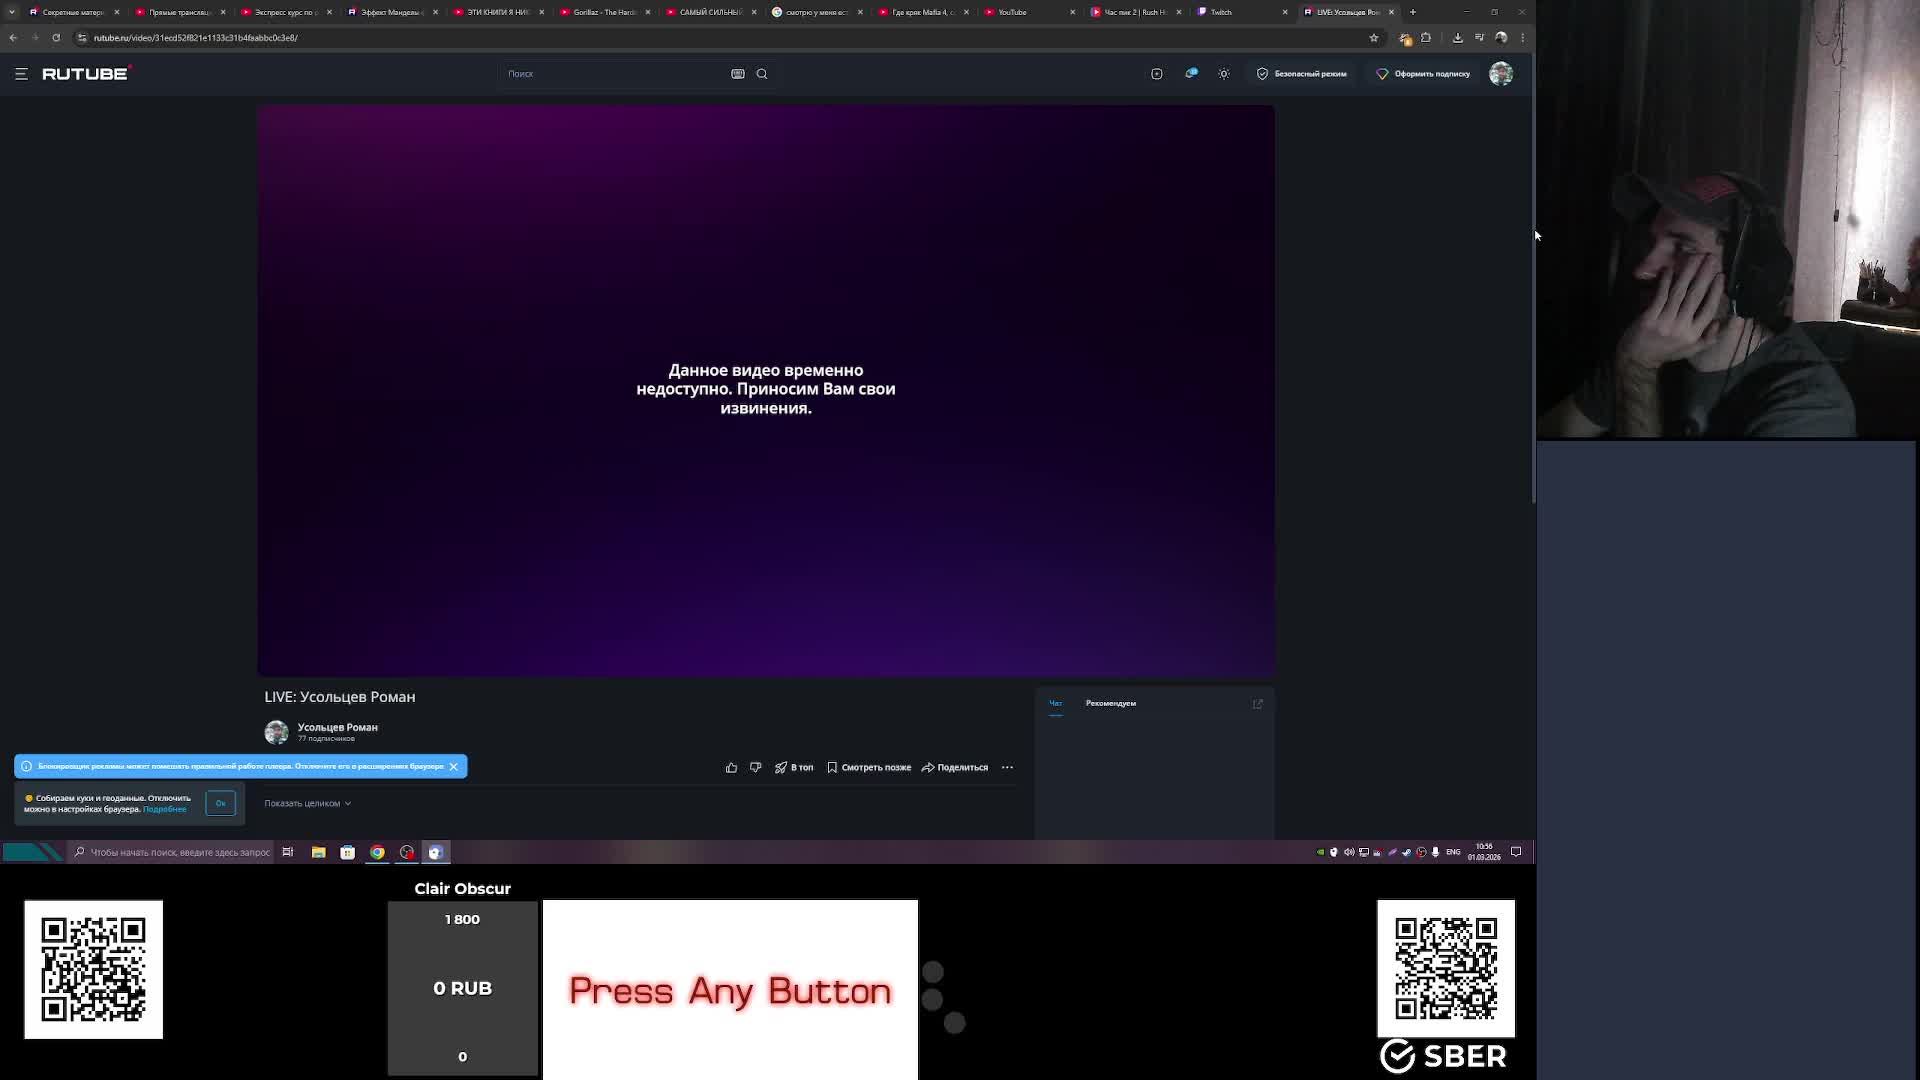The height and width of the screenshot is (1080, 1920).
Task: Pop out chat into a separate window
Action: [x=1257, y=704]
